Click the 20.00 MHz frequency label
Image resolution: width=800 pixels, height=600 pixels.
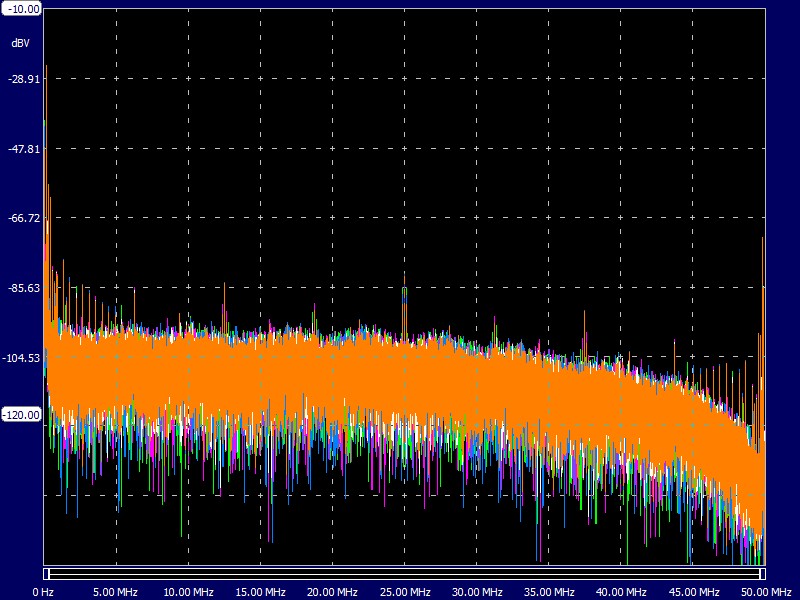[332, 592]
